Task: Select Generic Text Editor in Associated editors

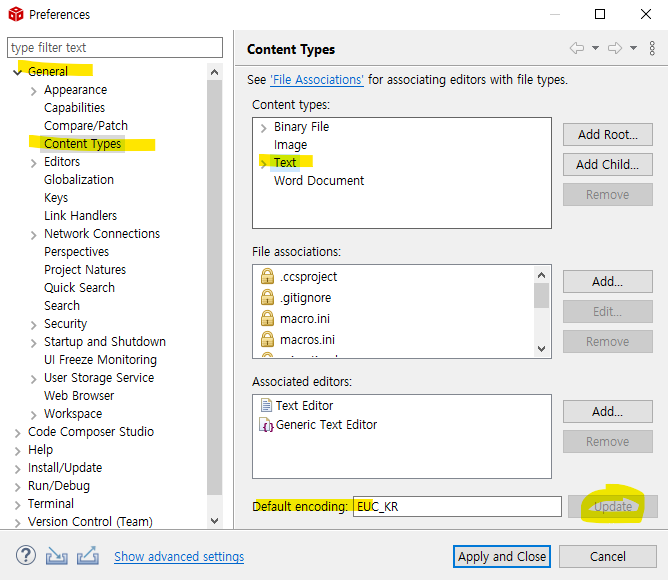Action: [x=326, y=424]
